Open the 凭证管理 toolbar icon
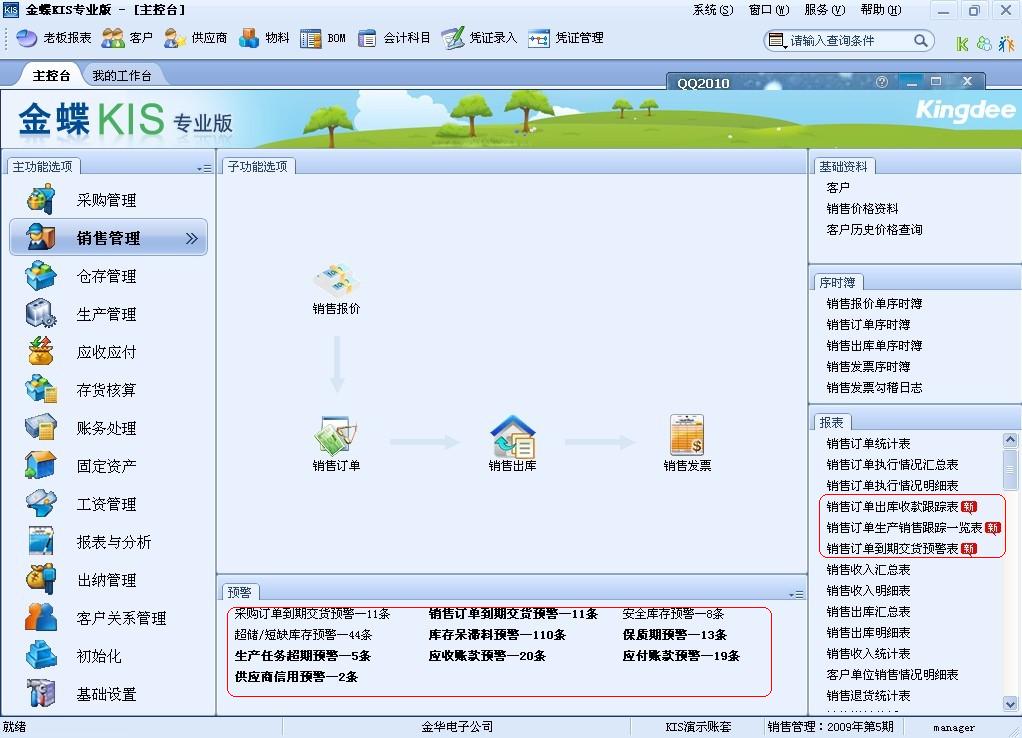 coord(539,38)
